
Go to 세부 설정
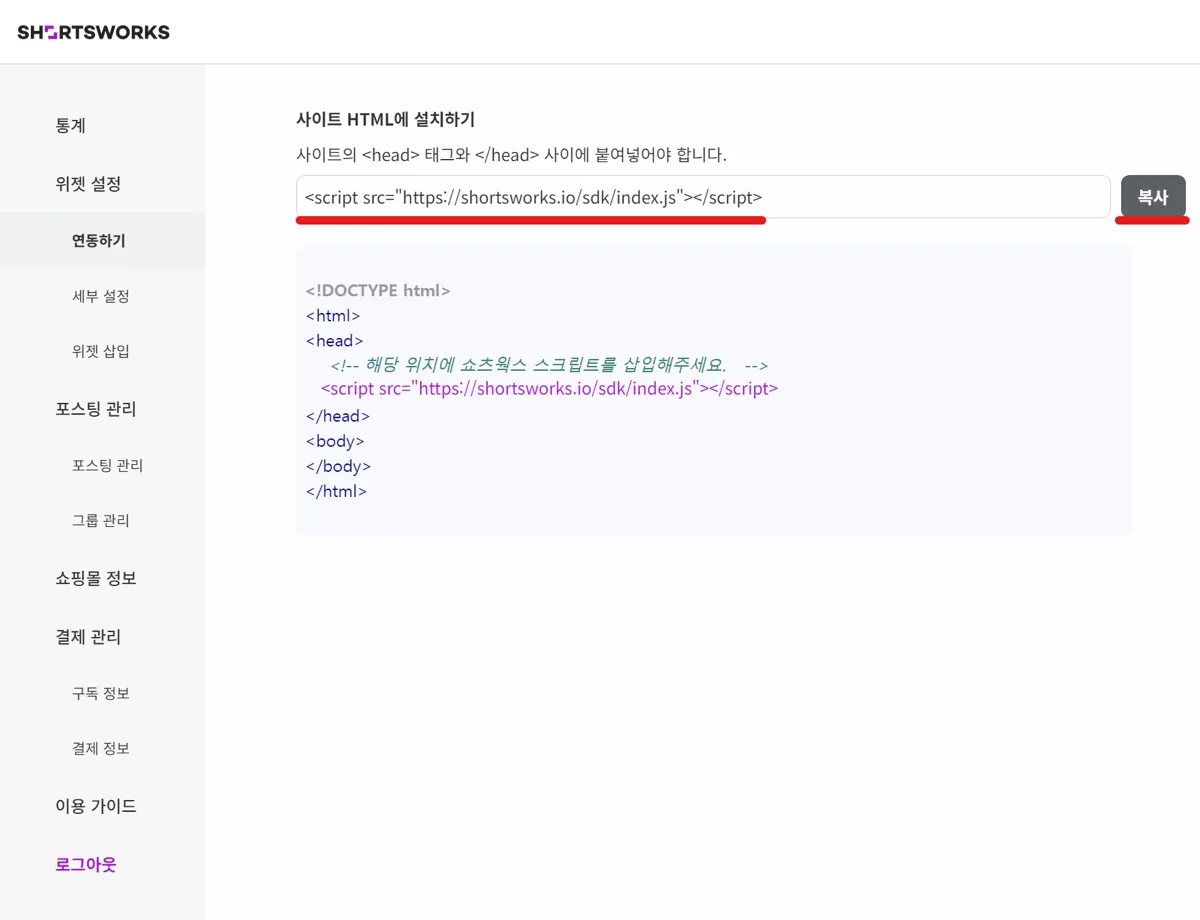[x=101, y=296]
